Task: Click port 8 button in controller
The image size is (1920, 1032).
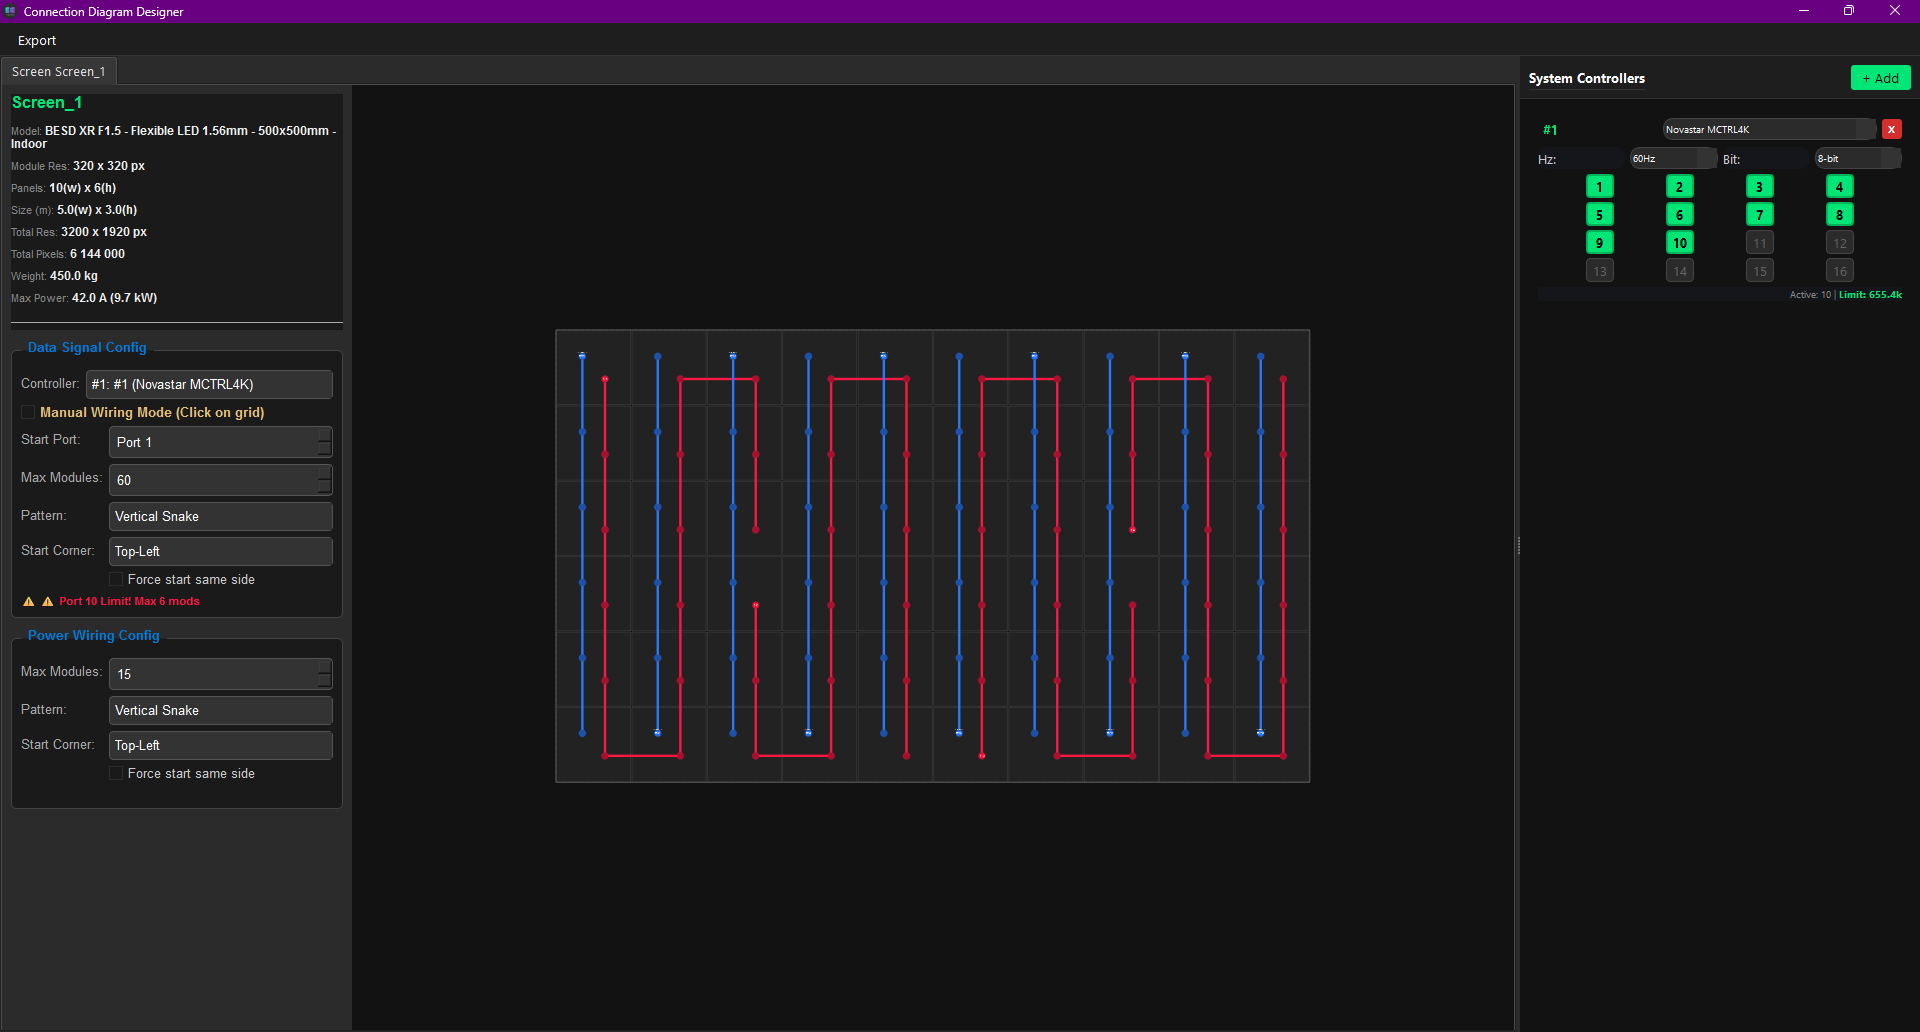Action: (1839, 215)
